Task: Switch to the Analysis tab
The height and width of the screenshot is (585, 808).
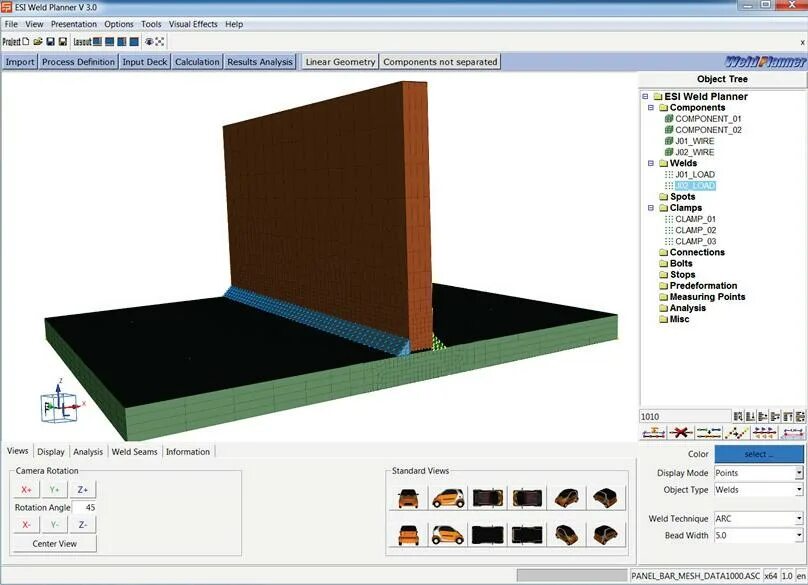Action: point(88,452)
